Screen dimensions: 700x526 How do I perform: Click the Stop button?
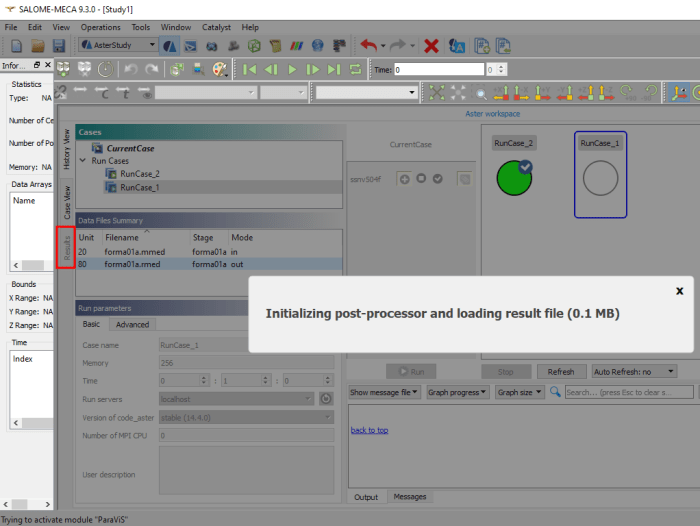point(505,372)
